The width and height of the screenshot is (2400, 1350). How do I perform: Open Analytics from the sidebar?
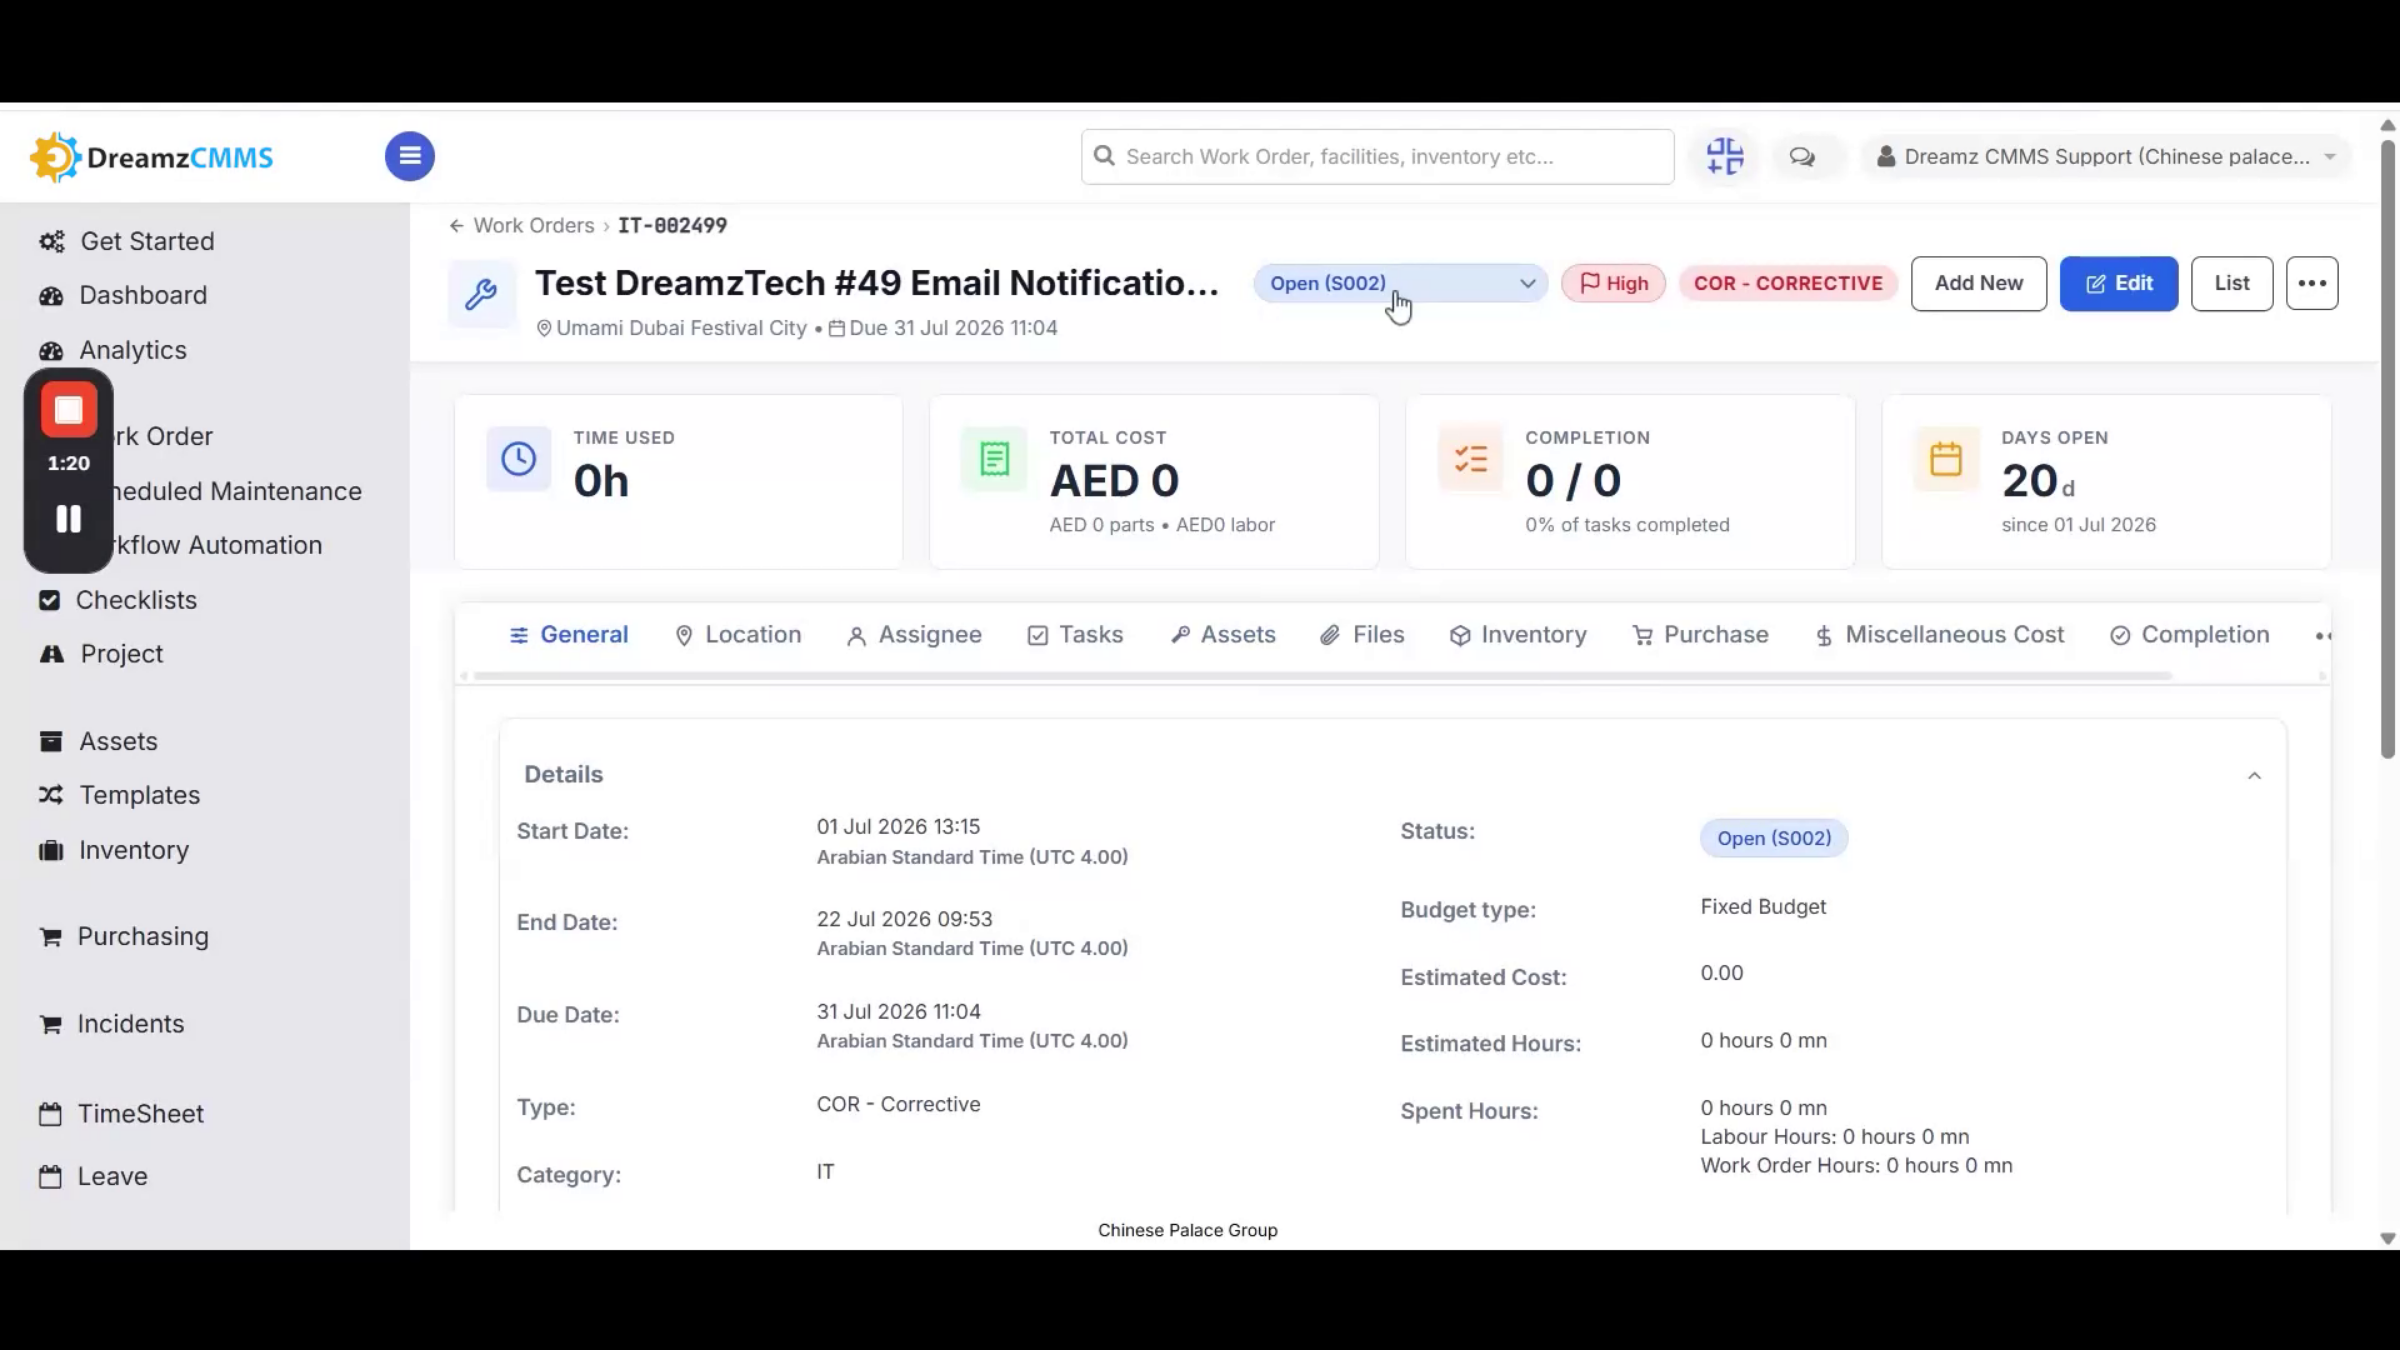pos(113,350)
